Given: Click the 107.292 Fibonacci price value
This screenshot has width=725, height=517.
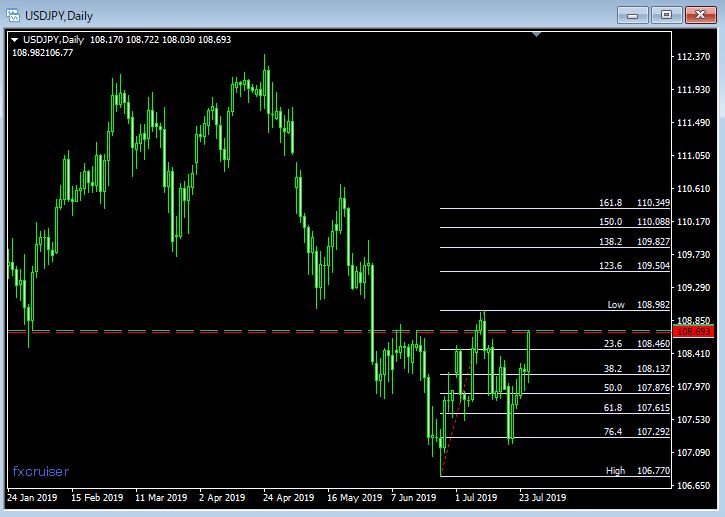Looking at the screenshot, I should (x=653, y=432).
